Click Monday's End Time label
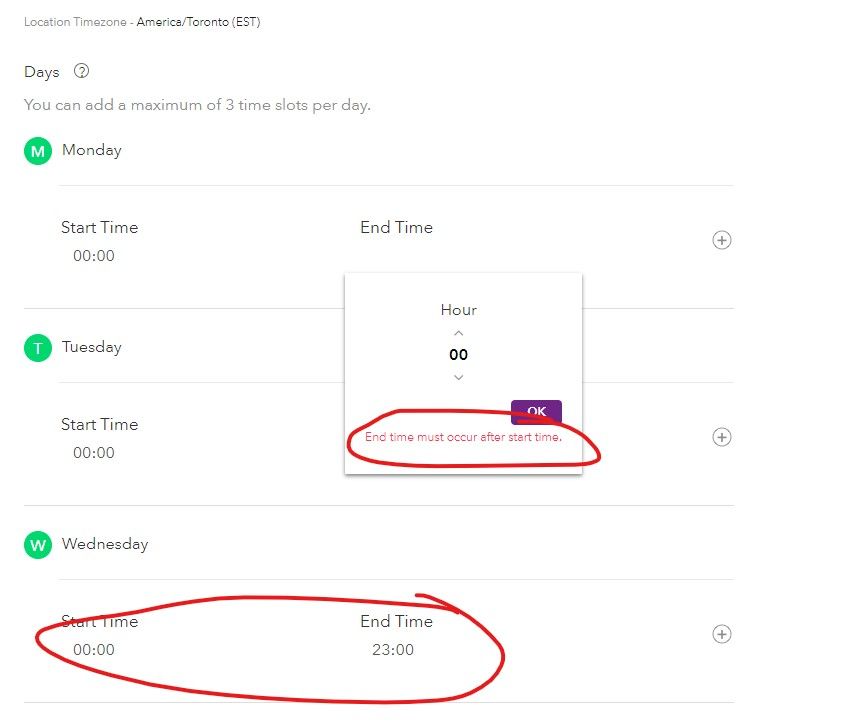Image resolution: width=845 pixels, height=723 pixels. pyautogui.click(x=396, y=227)
